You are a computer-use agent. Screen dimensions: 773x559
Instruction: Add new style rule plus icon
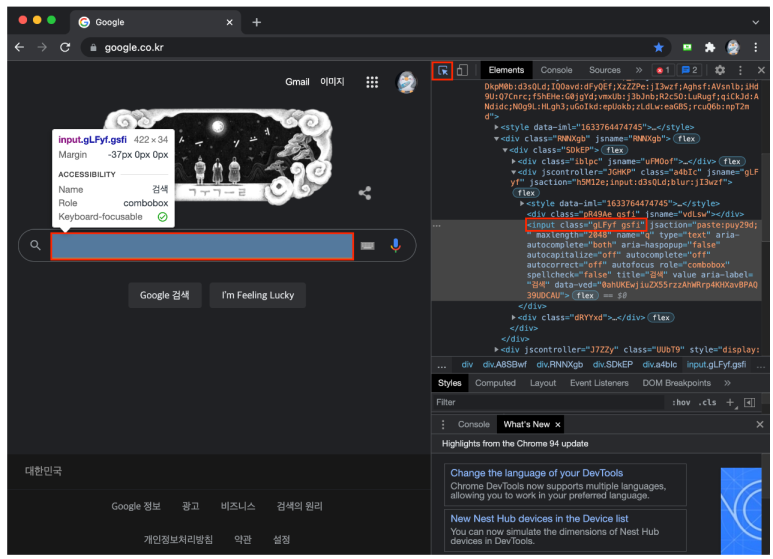click(x=731, y=402)
